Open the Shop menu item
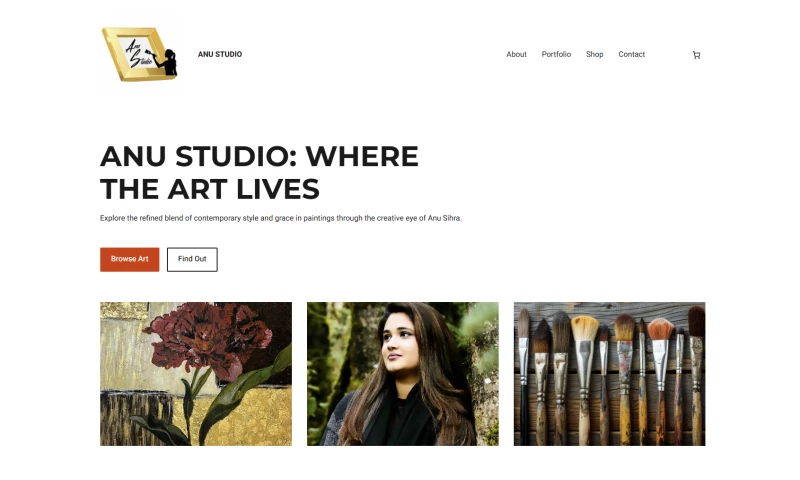The image size is (800, 480). coord(594,54)
